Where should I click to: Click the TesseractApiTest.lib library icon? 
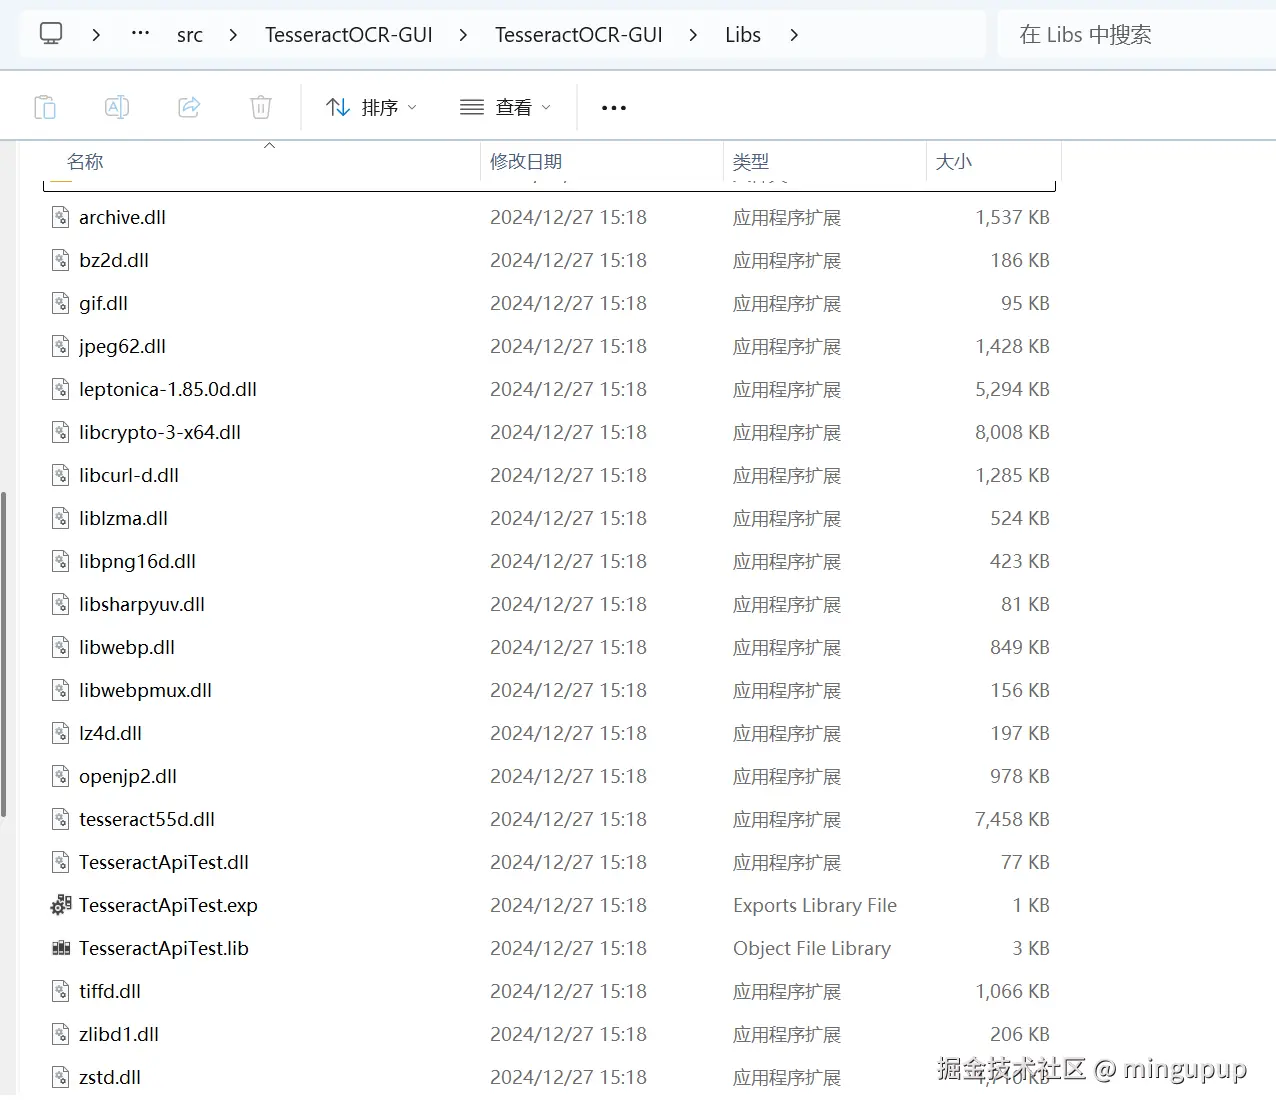coord(61,948)
